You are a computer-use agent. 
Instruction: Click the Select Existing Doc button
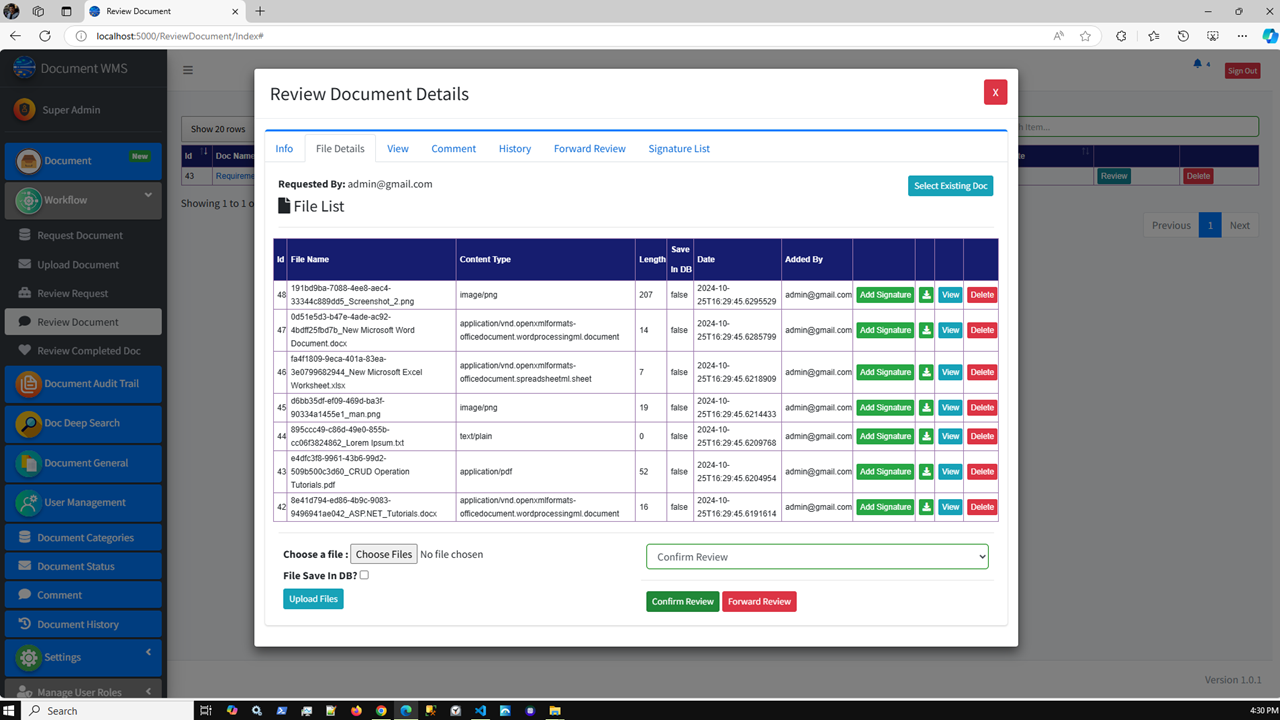tap(950, 185)
